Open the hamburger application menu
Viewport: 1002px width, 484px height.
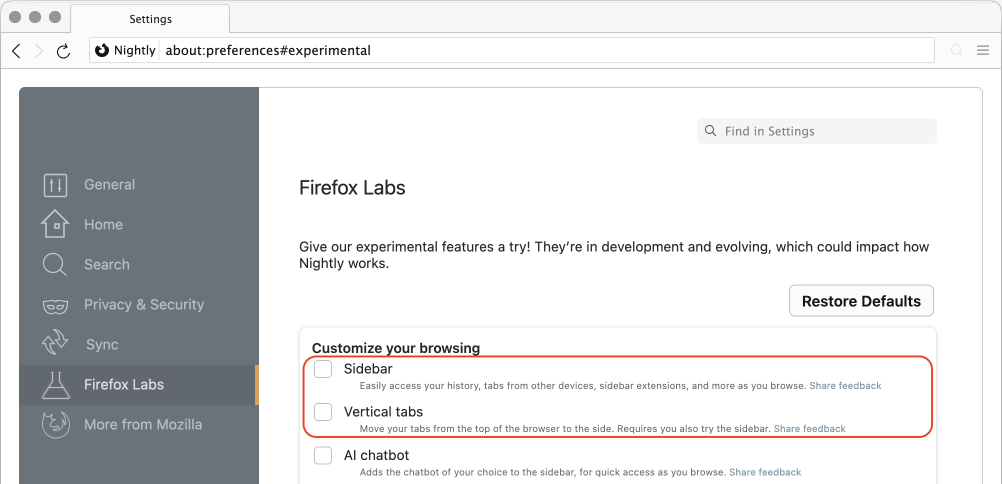click(983, 50)
